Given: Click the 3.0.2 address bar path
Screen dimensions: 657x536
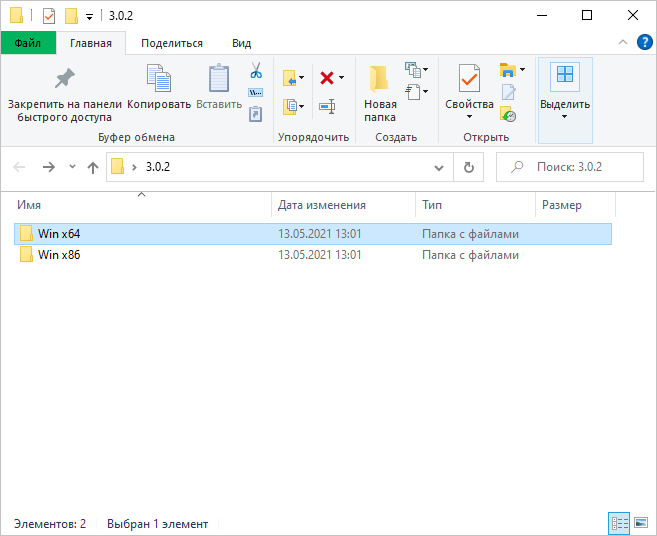Looking at the screenshot, I should pyautogui.click(x=158, y=167).
